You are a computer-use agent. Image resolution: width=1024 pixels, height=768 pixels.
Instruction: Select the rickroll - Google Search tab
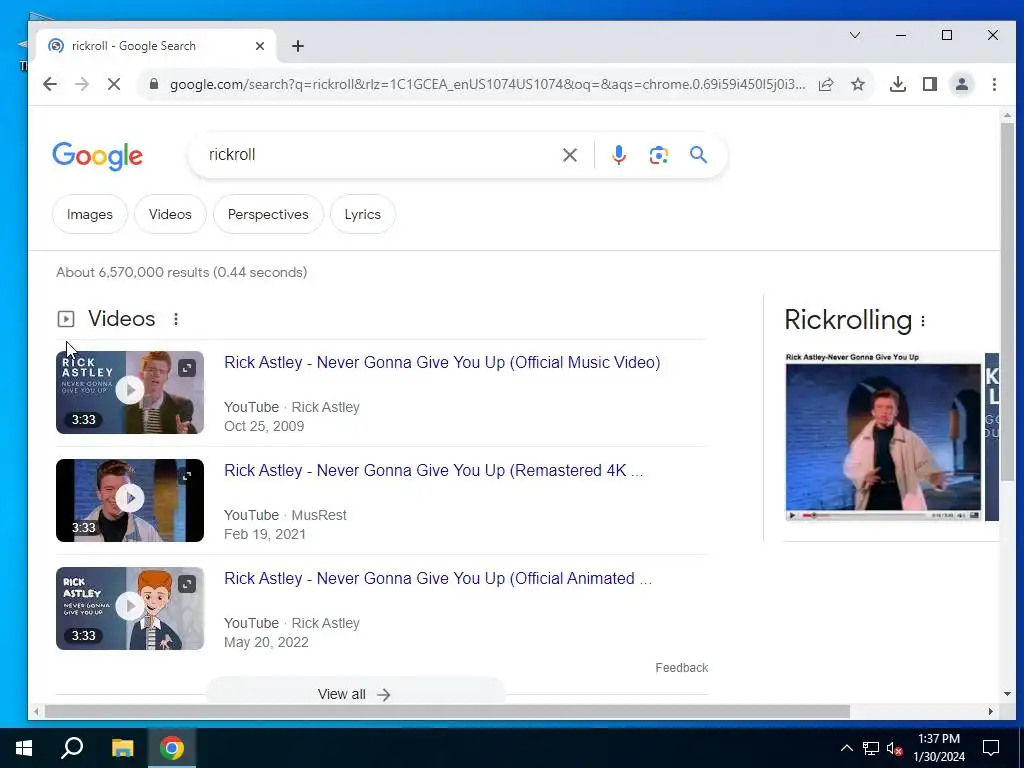coord(155,46)
